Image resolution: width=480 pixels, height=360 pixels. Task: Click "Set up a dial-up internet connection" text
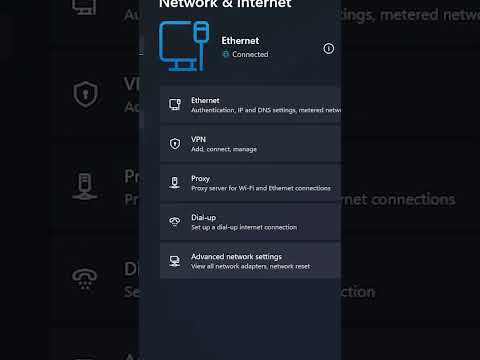pos(244,227)
